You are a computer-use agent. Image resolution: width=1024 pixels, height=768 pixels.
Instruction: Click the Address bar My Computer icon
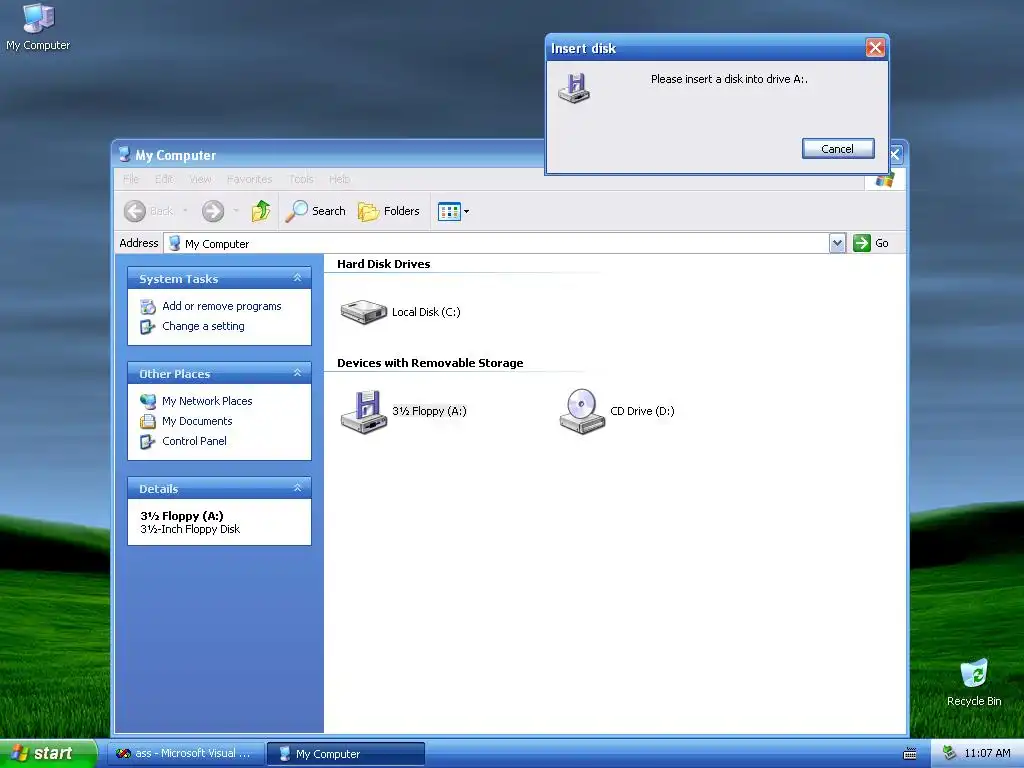[174, 243]
